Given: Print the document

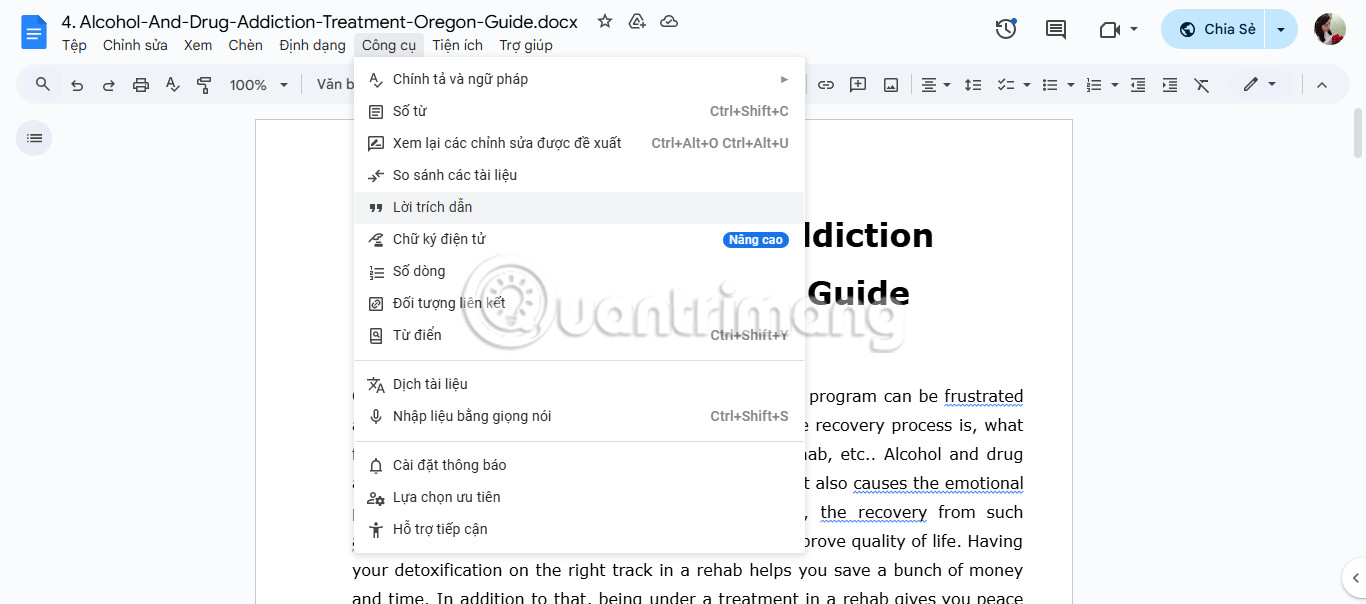Looking at the screenshot, I should [x=141, y=85].
